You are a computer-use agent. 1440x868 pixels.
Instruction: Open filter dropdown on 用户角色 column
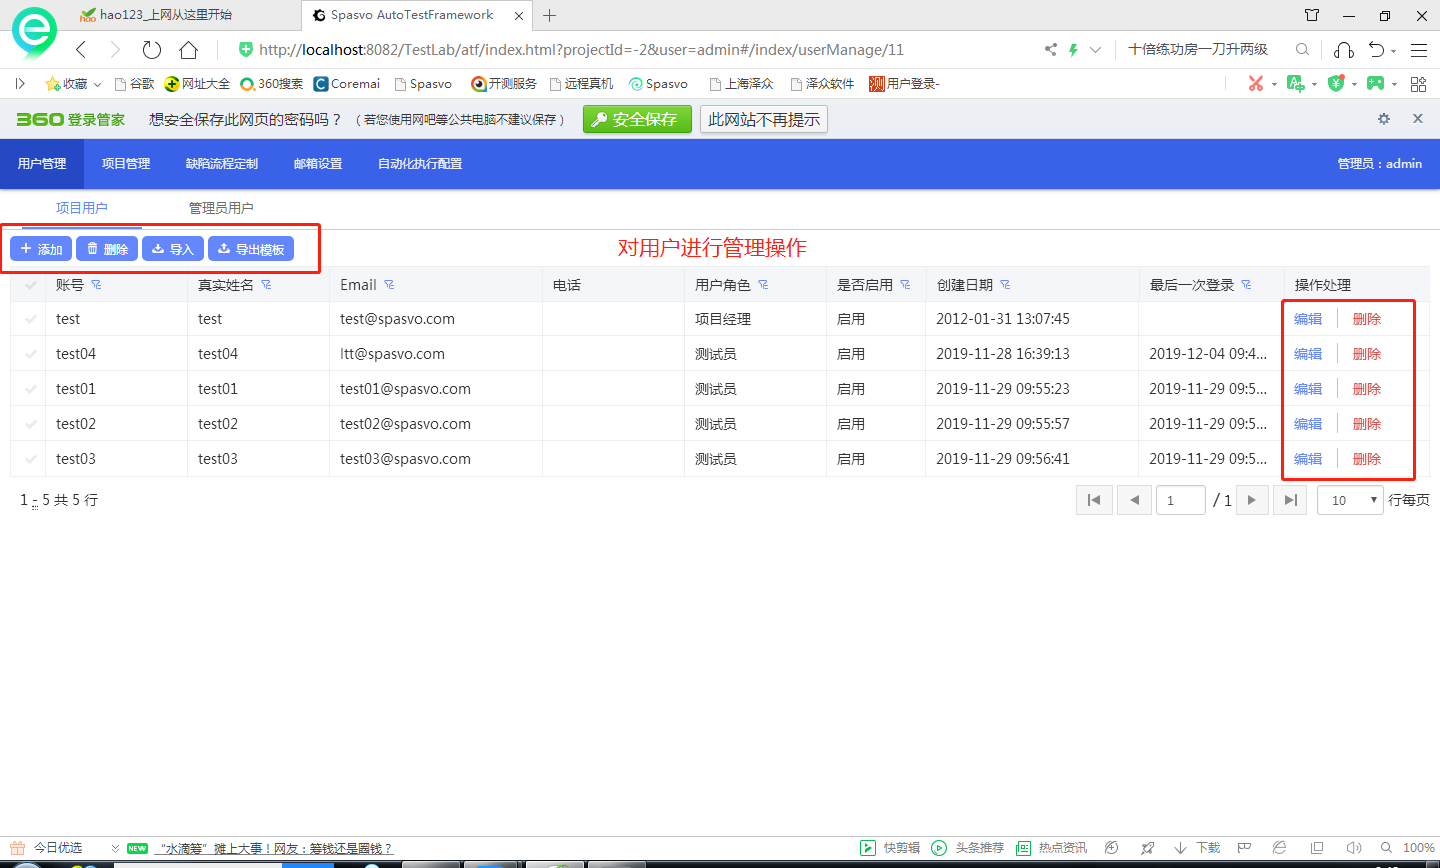(x=764, y=285)
